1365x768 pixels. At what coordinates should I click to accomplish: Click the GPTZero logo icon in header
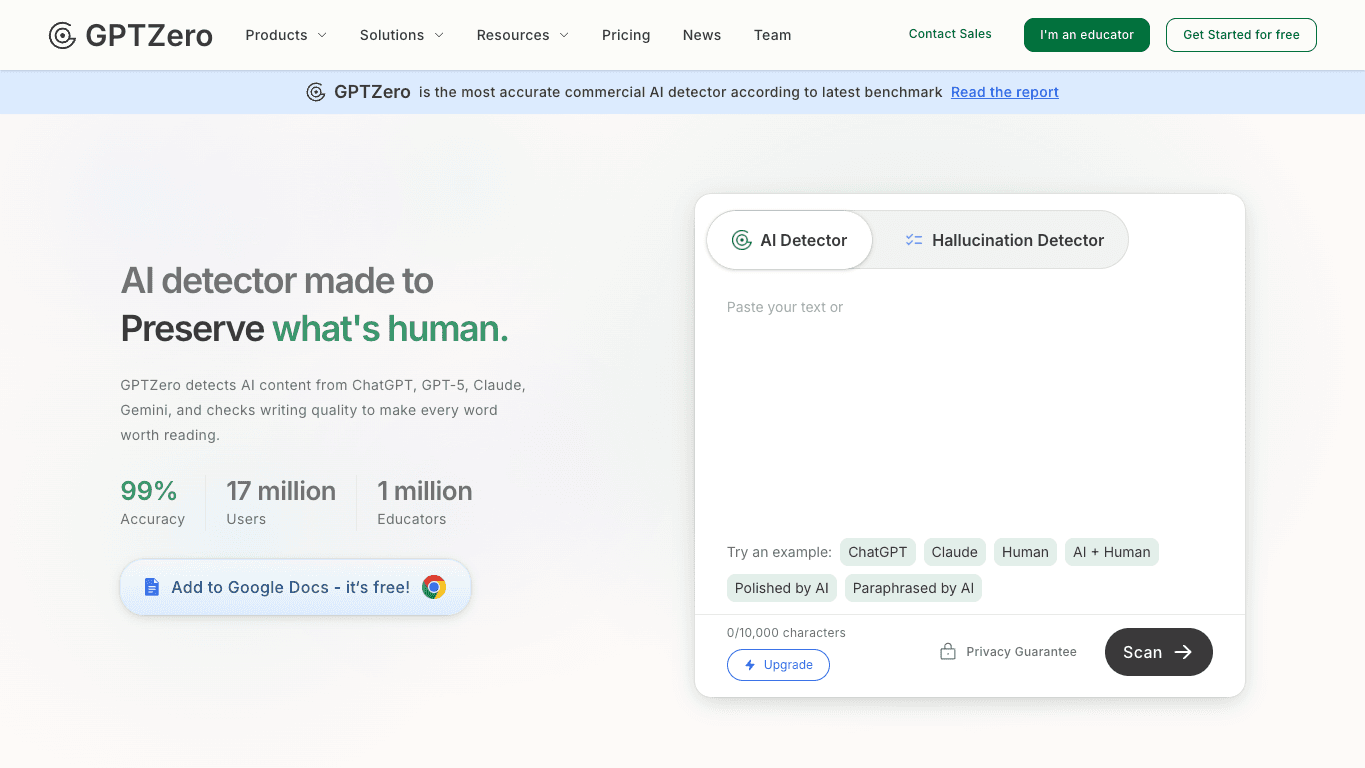[62, 36]
